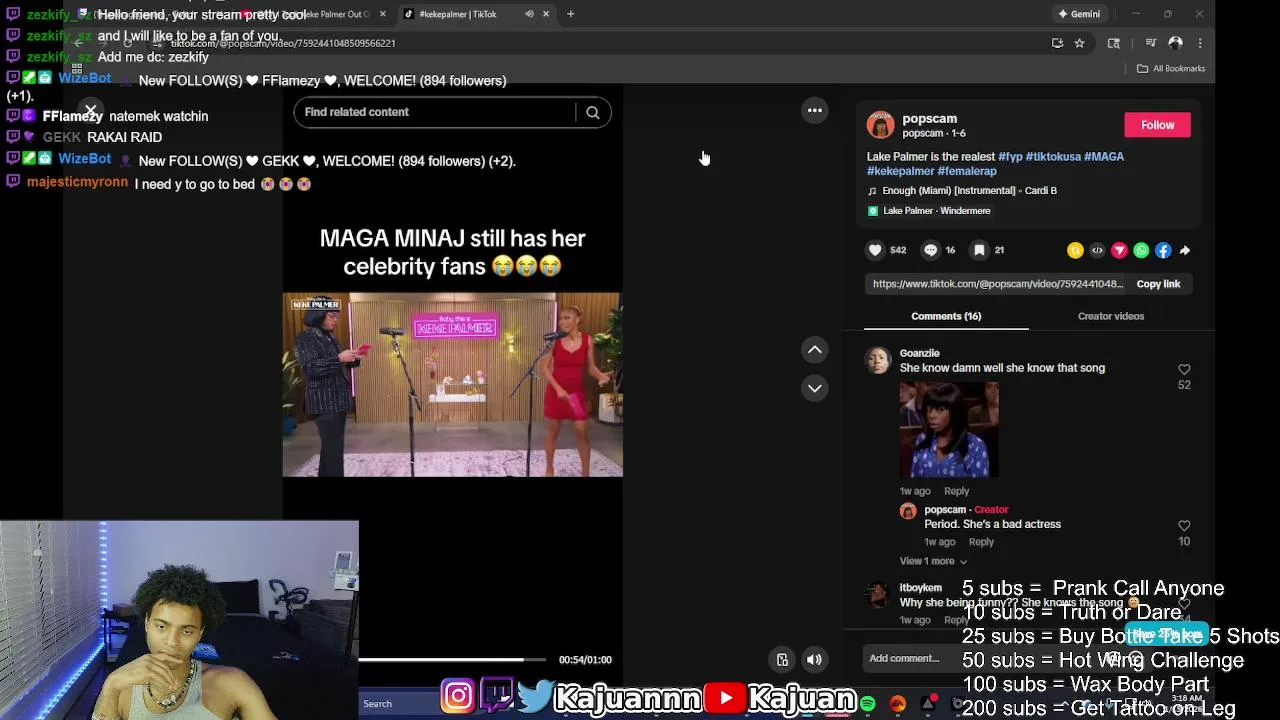Open Goanzile's profile avatar
The width and height of the screenshot is (1280, 720).
pyautogui.click(x=878, y=360)
